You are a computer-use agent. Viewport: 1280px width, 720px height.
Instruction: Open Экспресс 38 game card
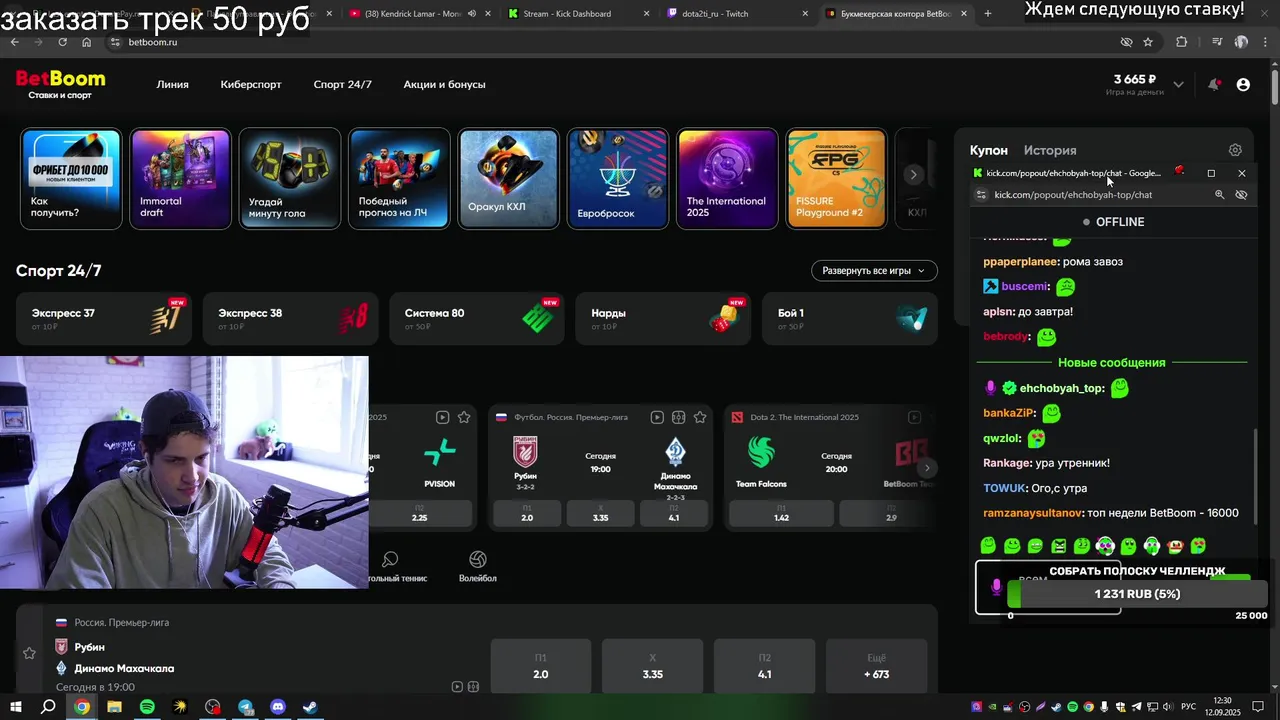coord(291,318)
